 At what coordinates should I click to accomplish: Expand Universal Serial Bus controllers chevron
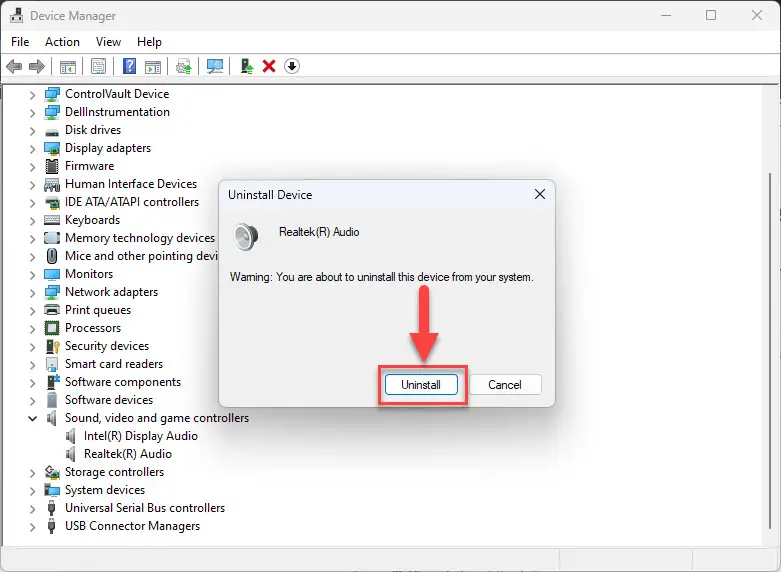click(x=32, y=509)
